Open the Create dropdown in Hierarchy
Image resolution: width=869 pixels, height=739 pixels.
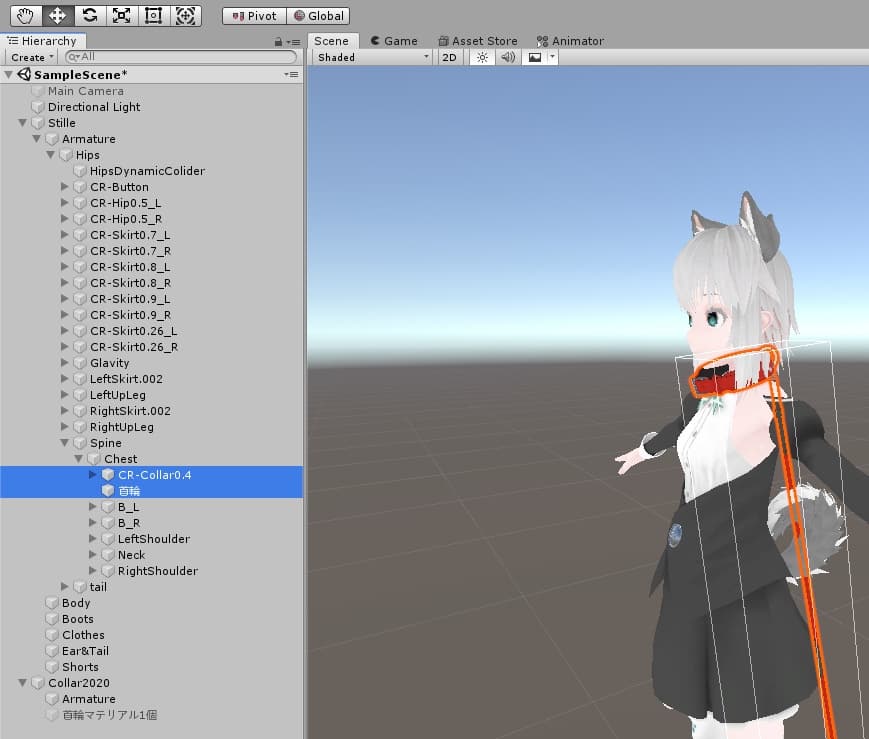(32, 57)
